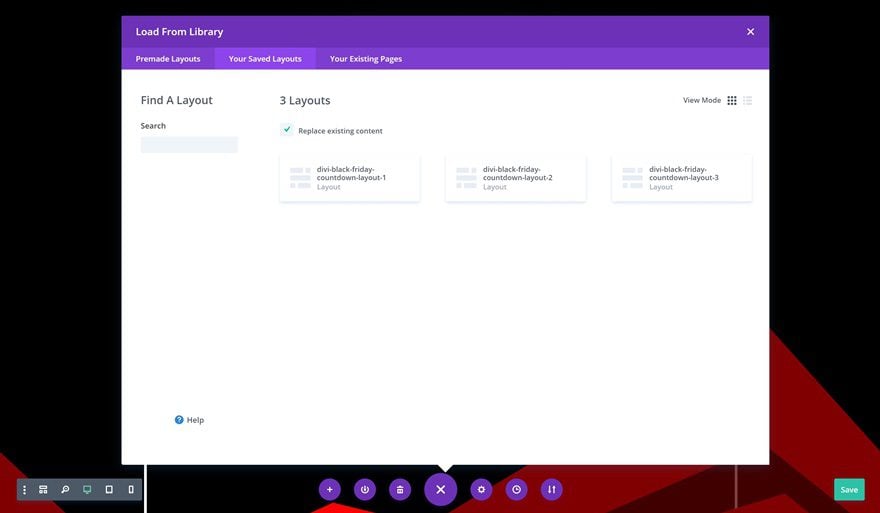880x513 pixels.
Task: Enable wireframe view mode
Action: click(43, 489)
